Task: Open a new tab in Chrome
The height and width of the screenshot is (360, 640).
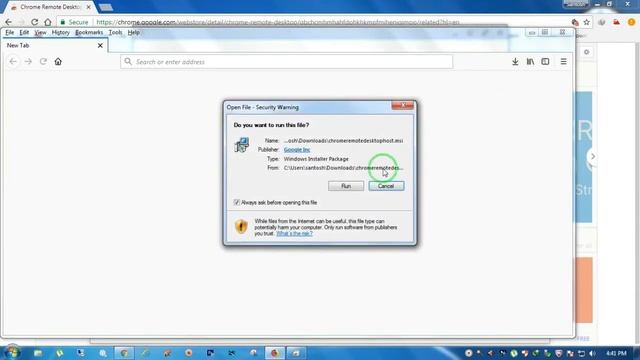Action: [106, 7]
